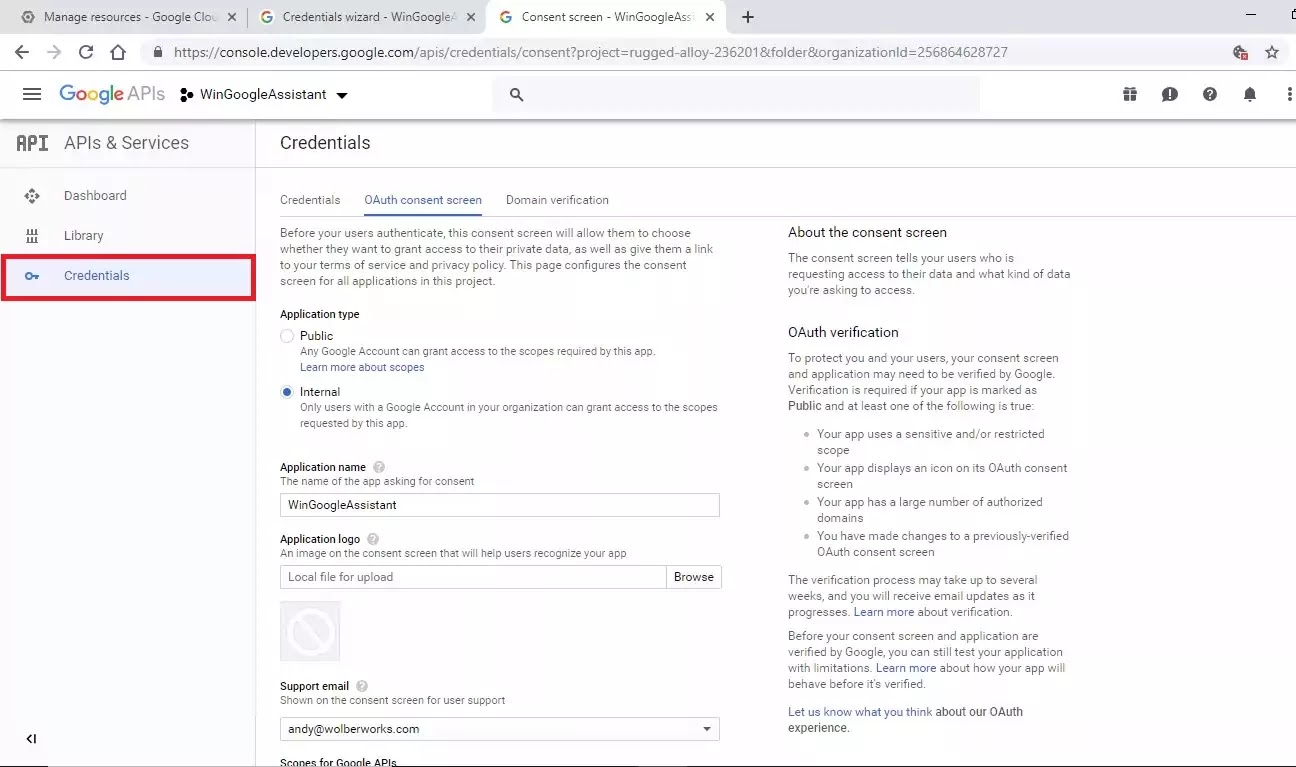Click the Local file for upload field
Screen dimensions: 1296x767
click(x=473, y=577)
